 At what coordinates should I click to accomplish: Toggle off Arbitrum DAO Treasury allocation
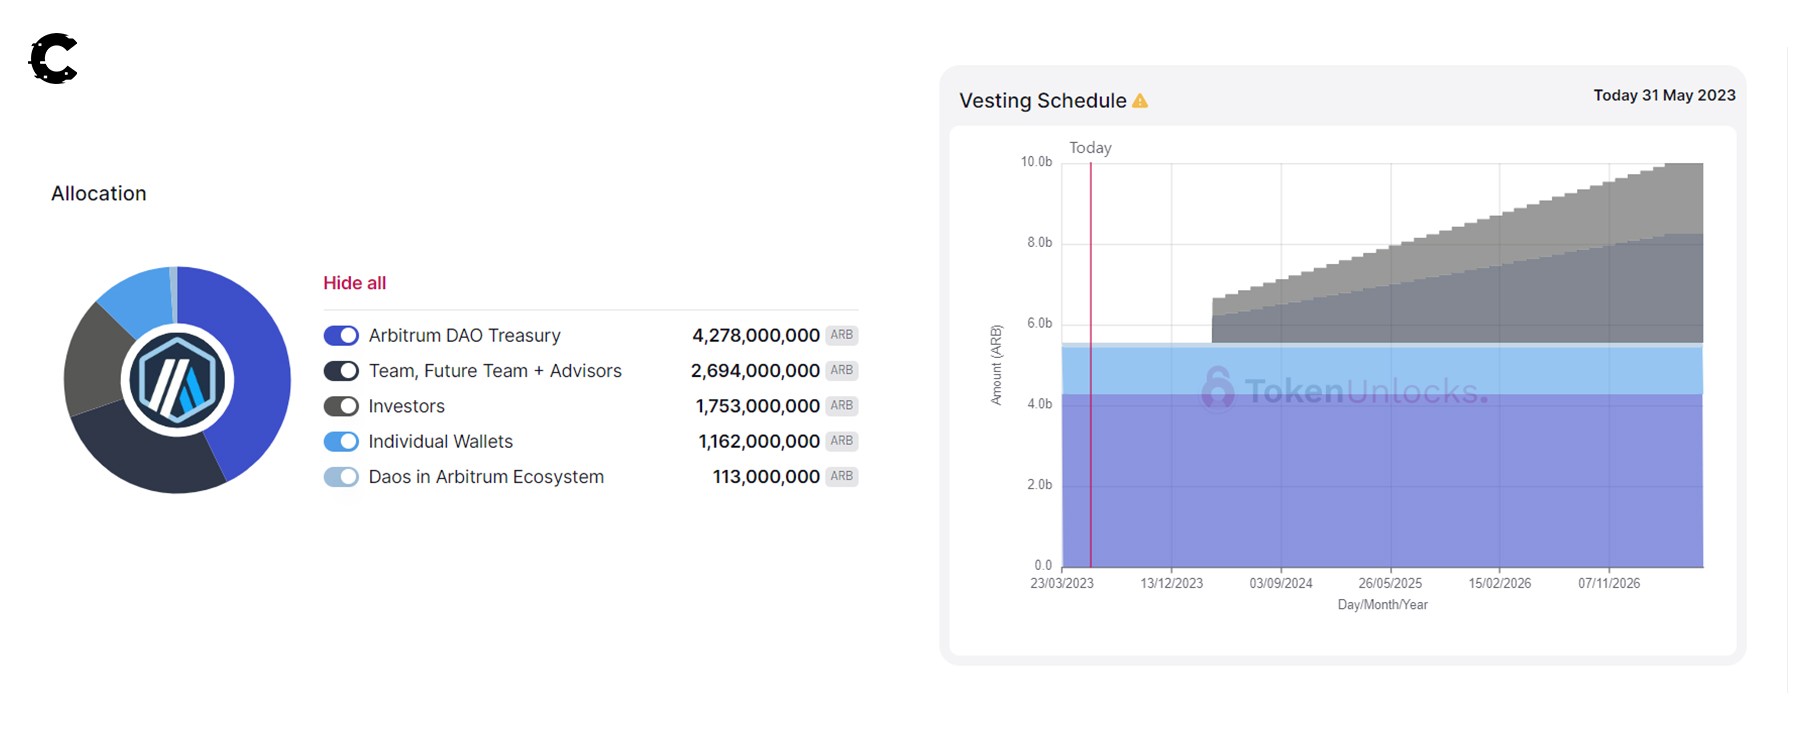341,336
